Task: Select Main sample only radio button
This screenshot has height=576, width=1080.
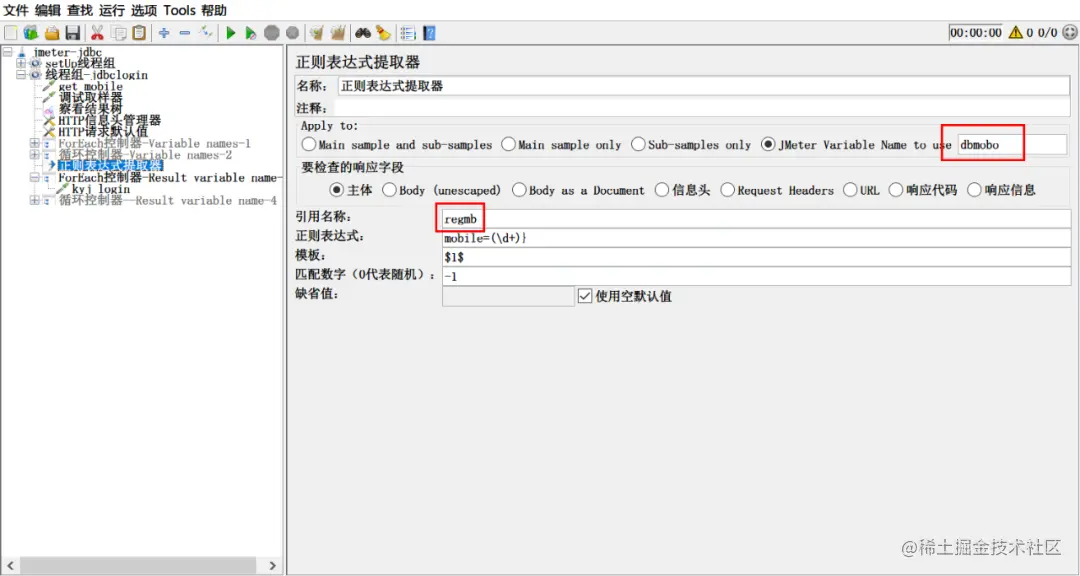Action: [508, 145]
